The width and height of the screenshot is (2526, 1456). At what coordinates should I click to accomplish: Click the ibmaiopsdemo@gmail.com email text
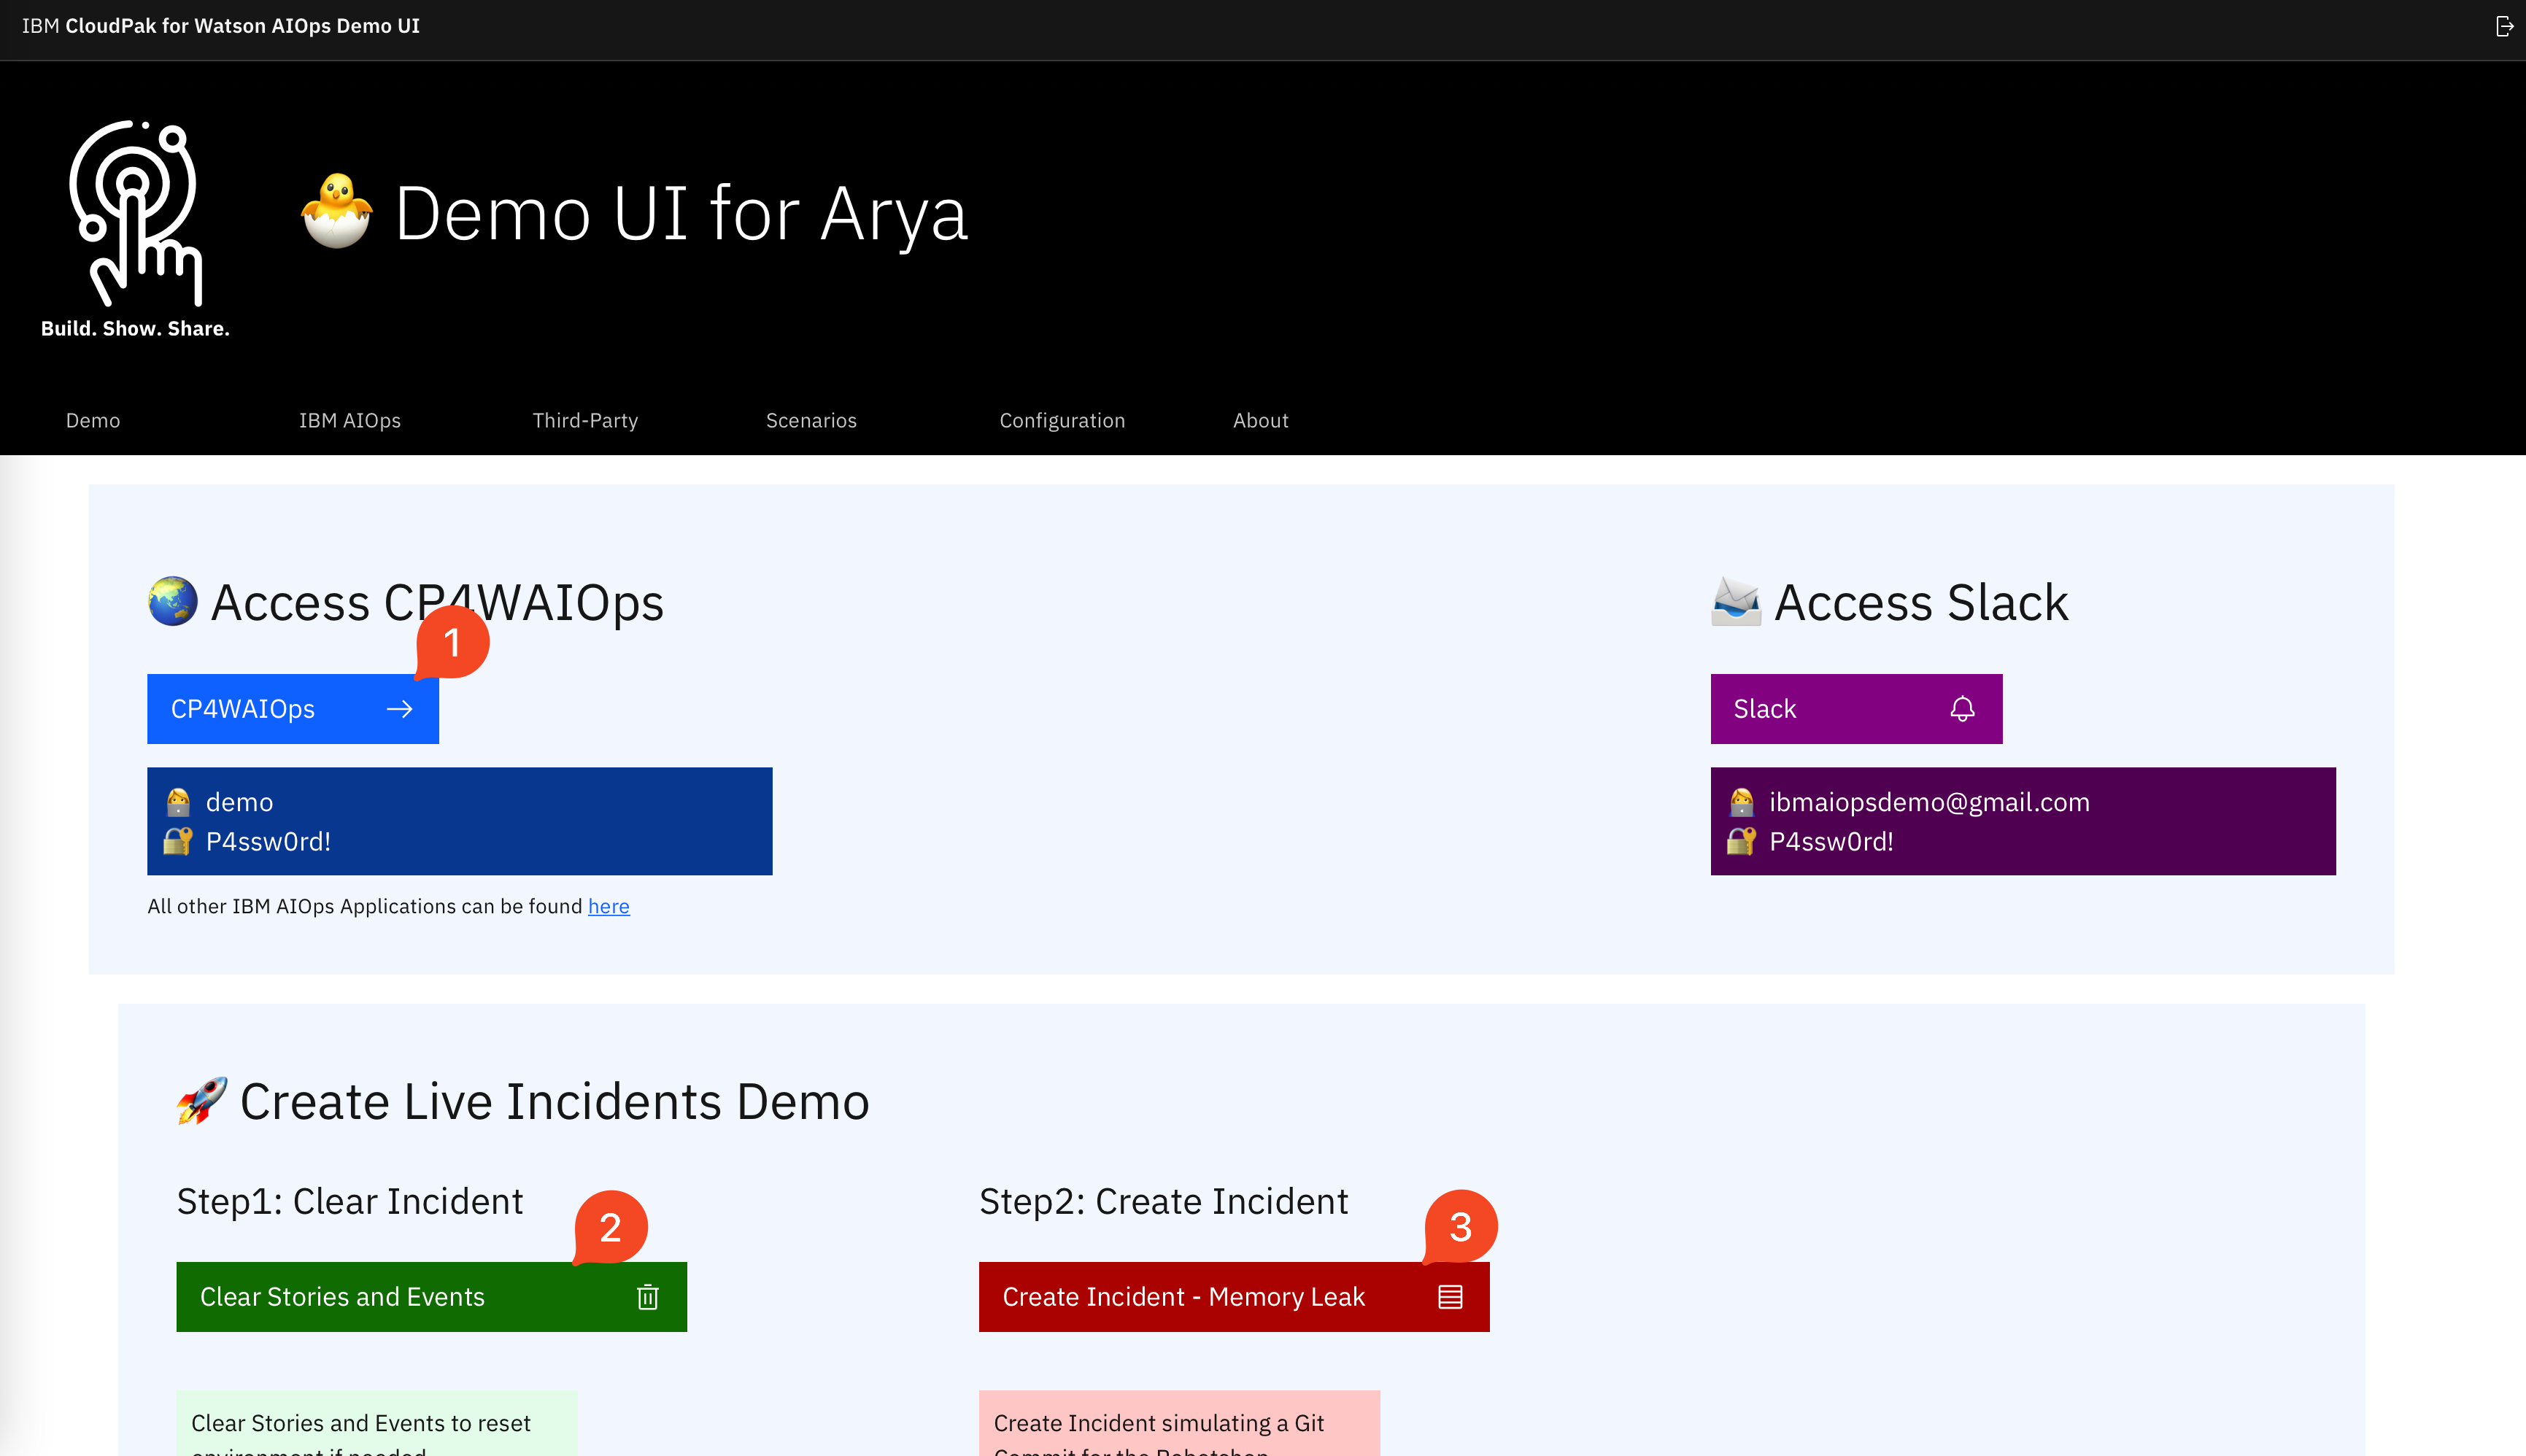click(1929, 802)
